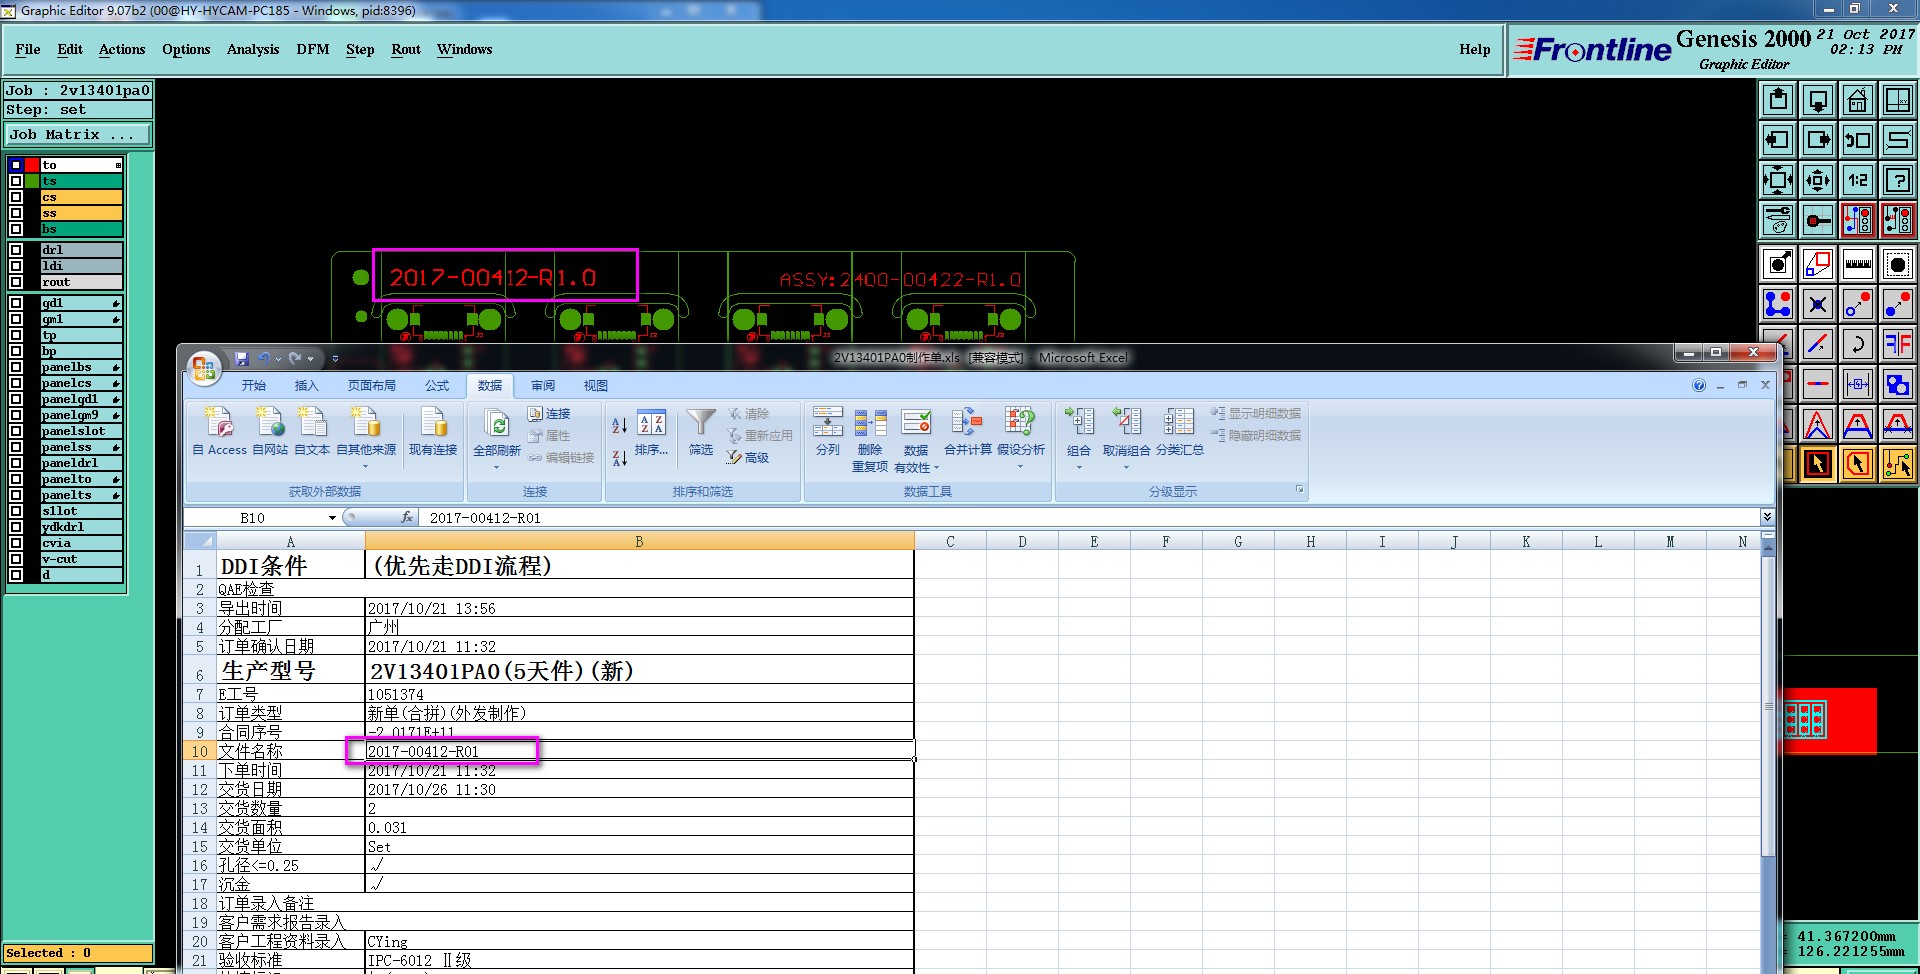Click the green color swatch of layer ts
The width and height of the screenshot is (1920, 974).
click(x=32, y=181)
